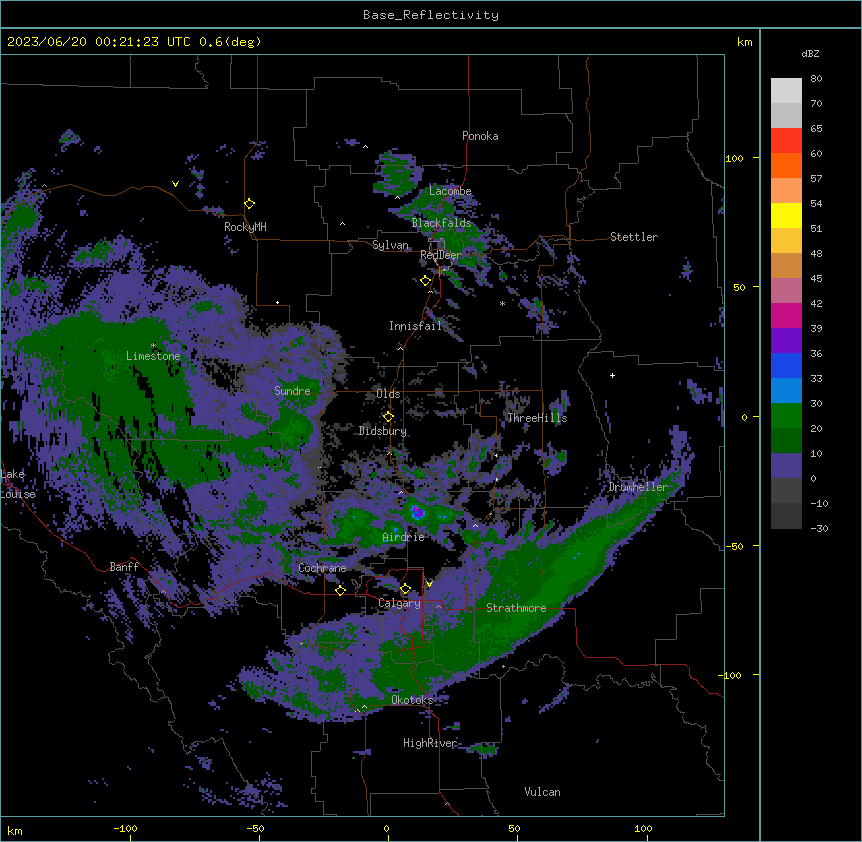
Task: Select the yellow diamond marker below RedDeer
Action: pos(425,281)
